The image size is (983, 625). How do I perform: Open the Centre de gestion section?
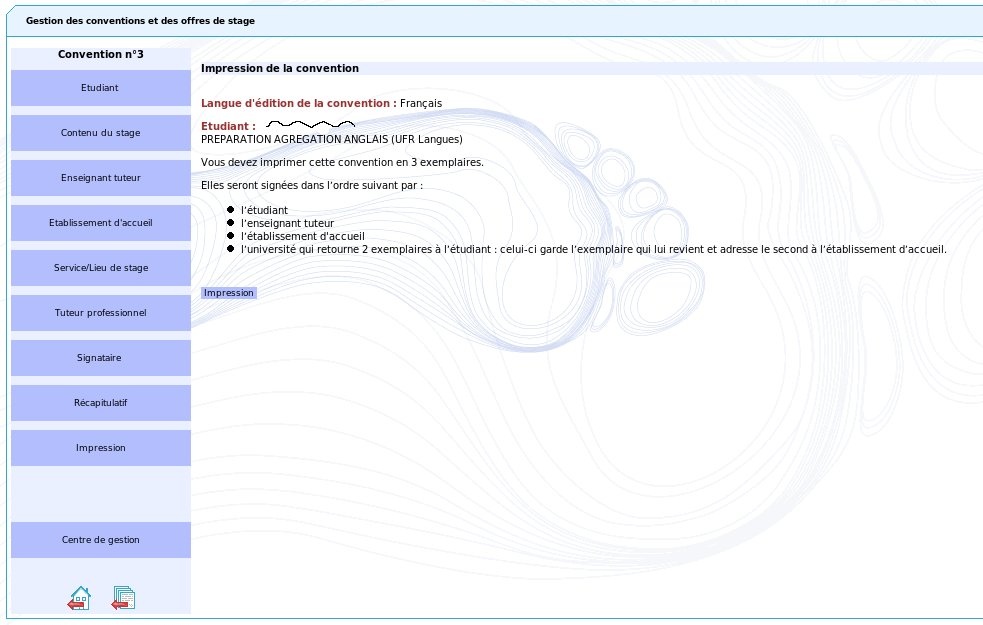(100, 540)
